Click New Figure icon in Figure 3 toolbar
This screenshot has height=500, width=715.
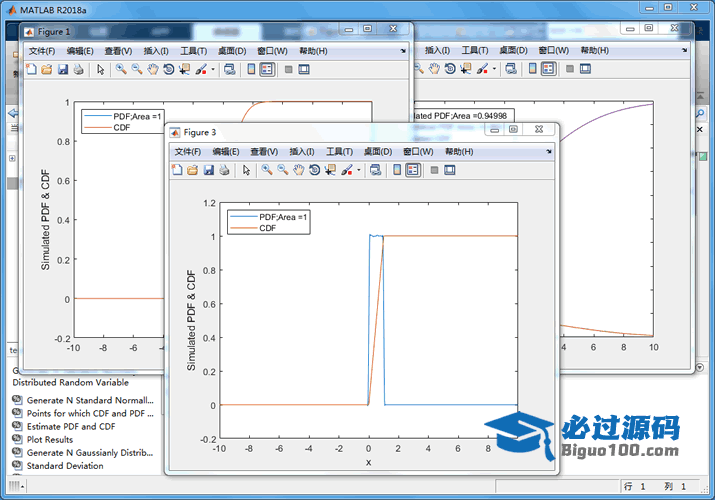click(177, 170)
